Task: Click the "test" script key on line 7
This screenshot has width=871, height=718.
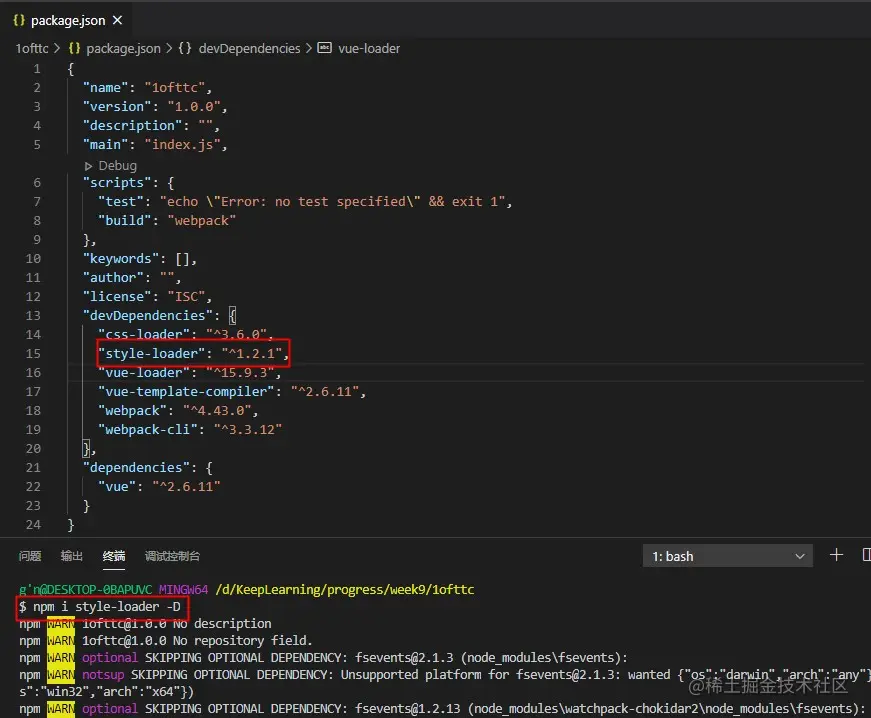Action: pyautogui.click(x=121, y=202)
